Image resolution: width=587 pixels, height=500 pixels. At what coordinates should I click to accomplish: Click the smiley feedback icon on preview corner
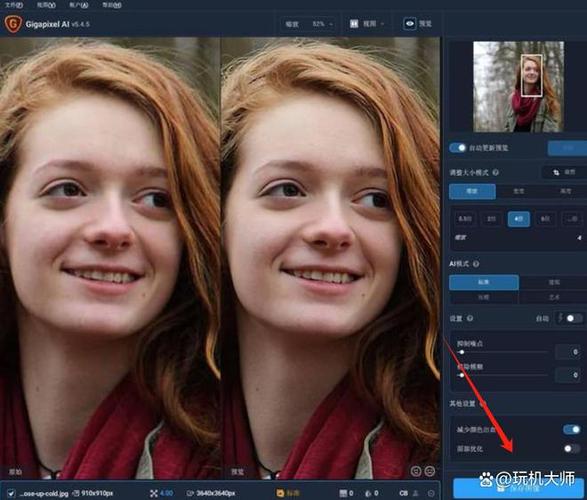(x=429, y=471)
